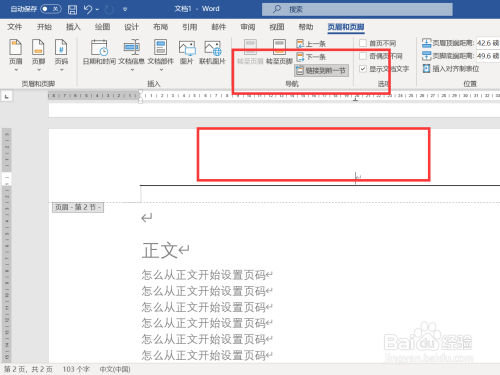Image resolution: width=500 pixels, height=375 pixels.
Task: Click the horizontal ruler
Action: pos(274,96)
